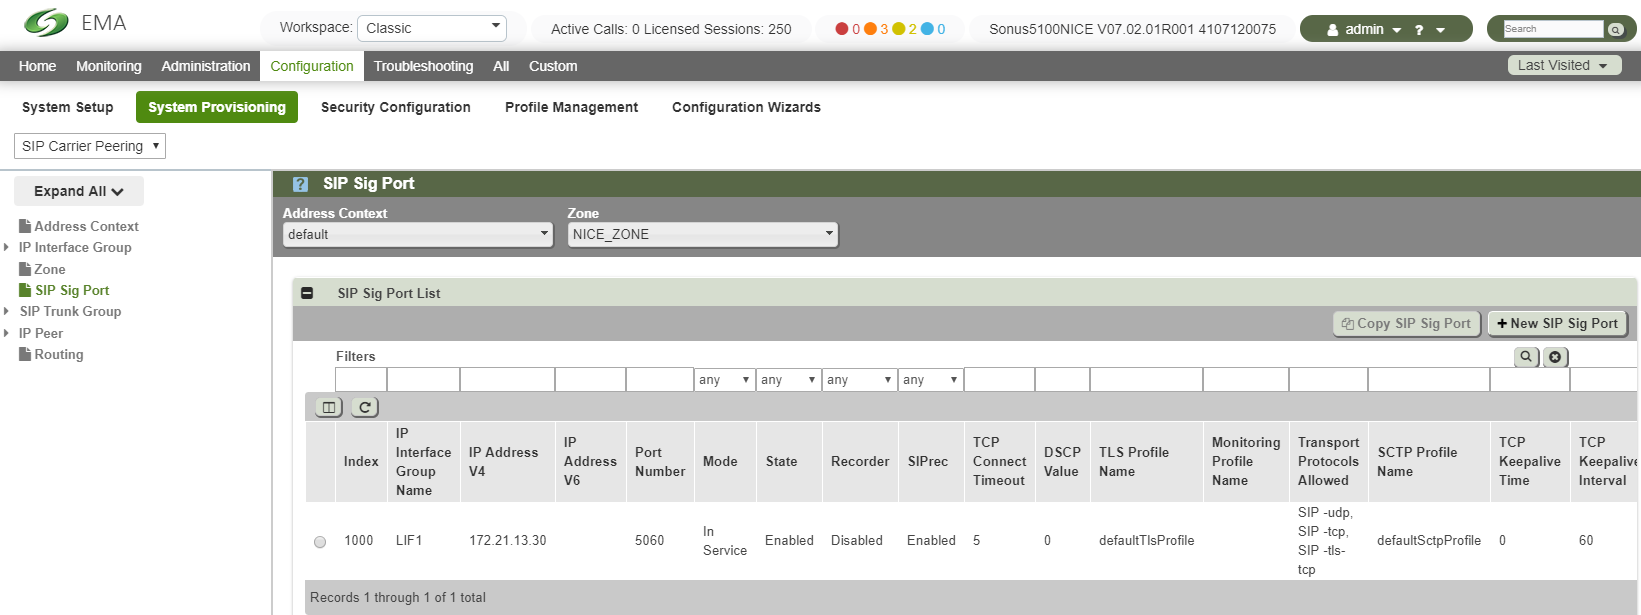Open the Administration tab
The image size is (1641, 615).
click(x=206, y=66)
